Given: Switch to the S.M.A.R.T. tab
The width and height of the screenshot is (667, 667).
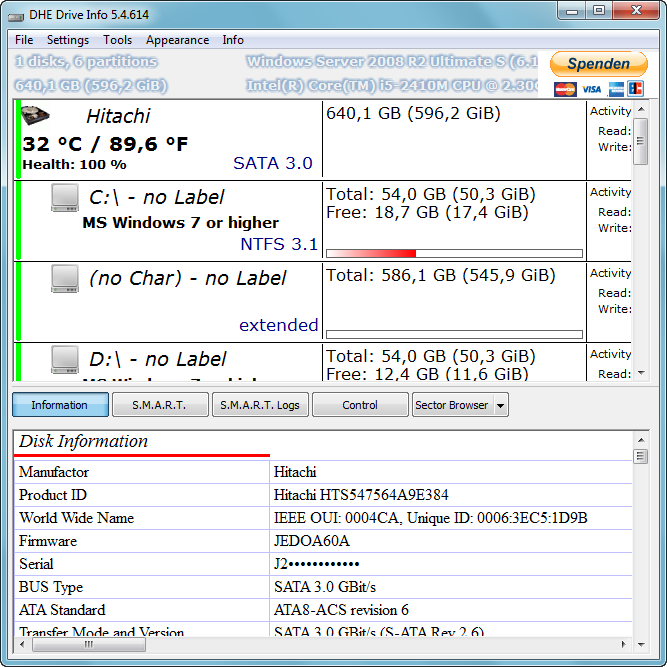Looking at the screenshot, I should click(160, 405).
